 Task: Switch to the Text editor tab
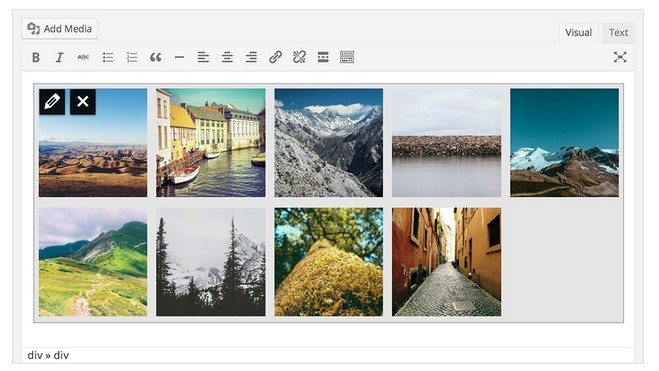click(618, 33)
